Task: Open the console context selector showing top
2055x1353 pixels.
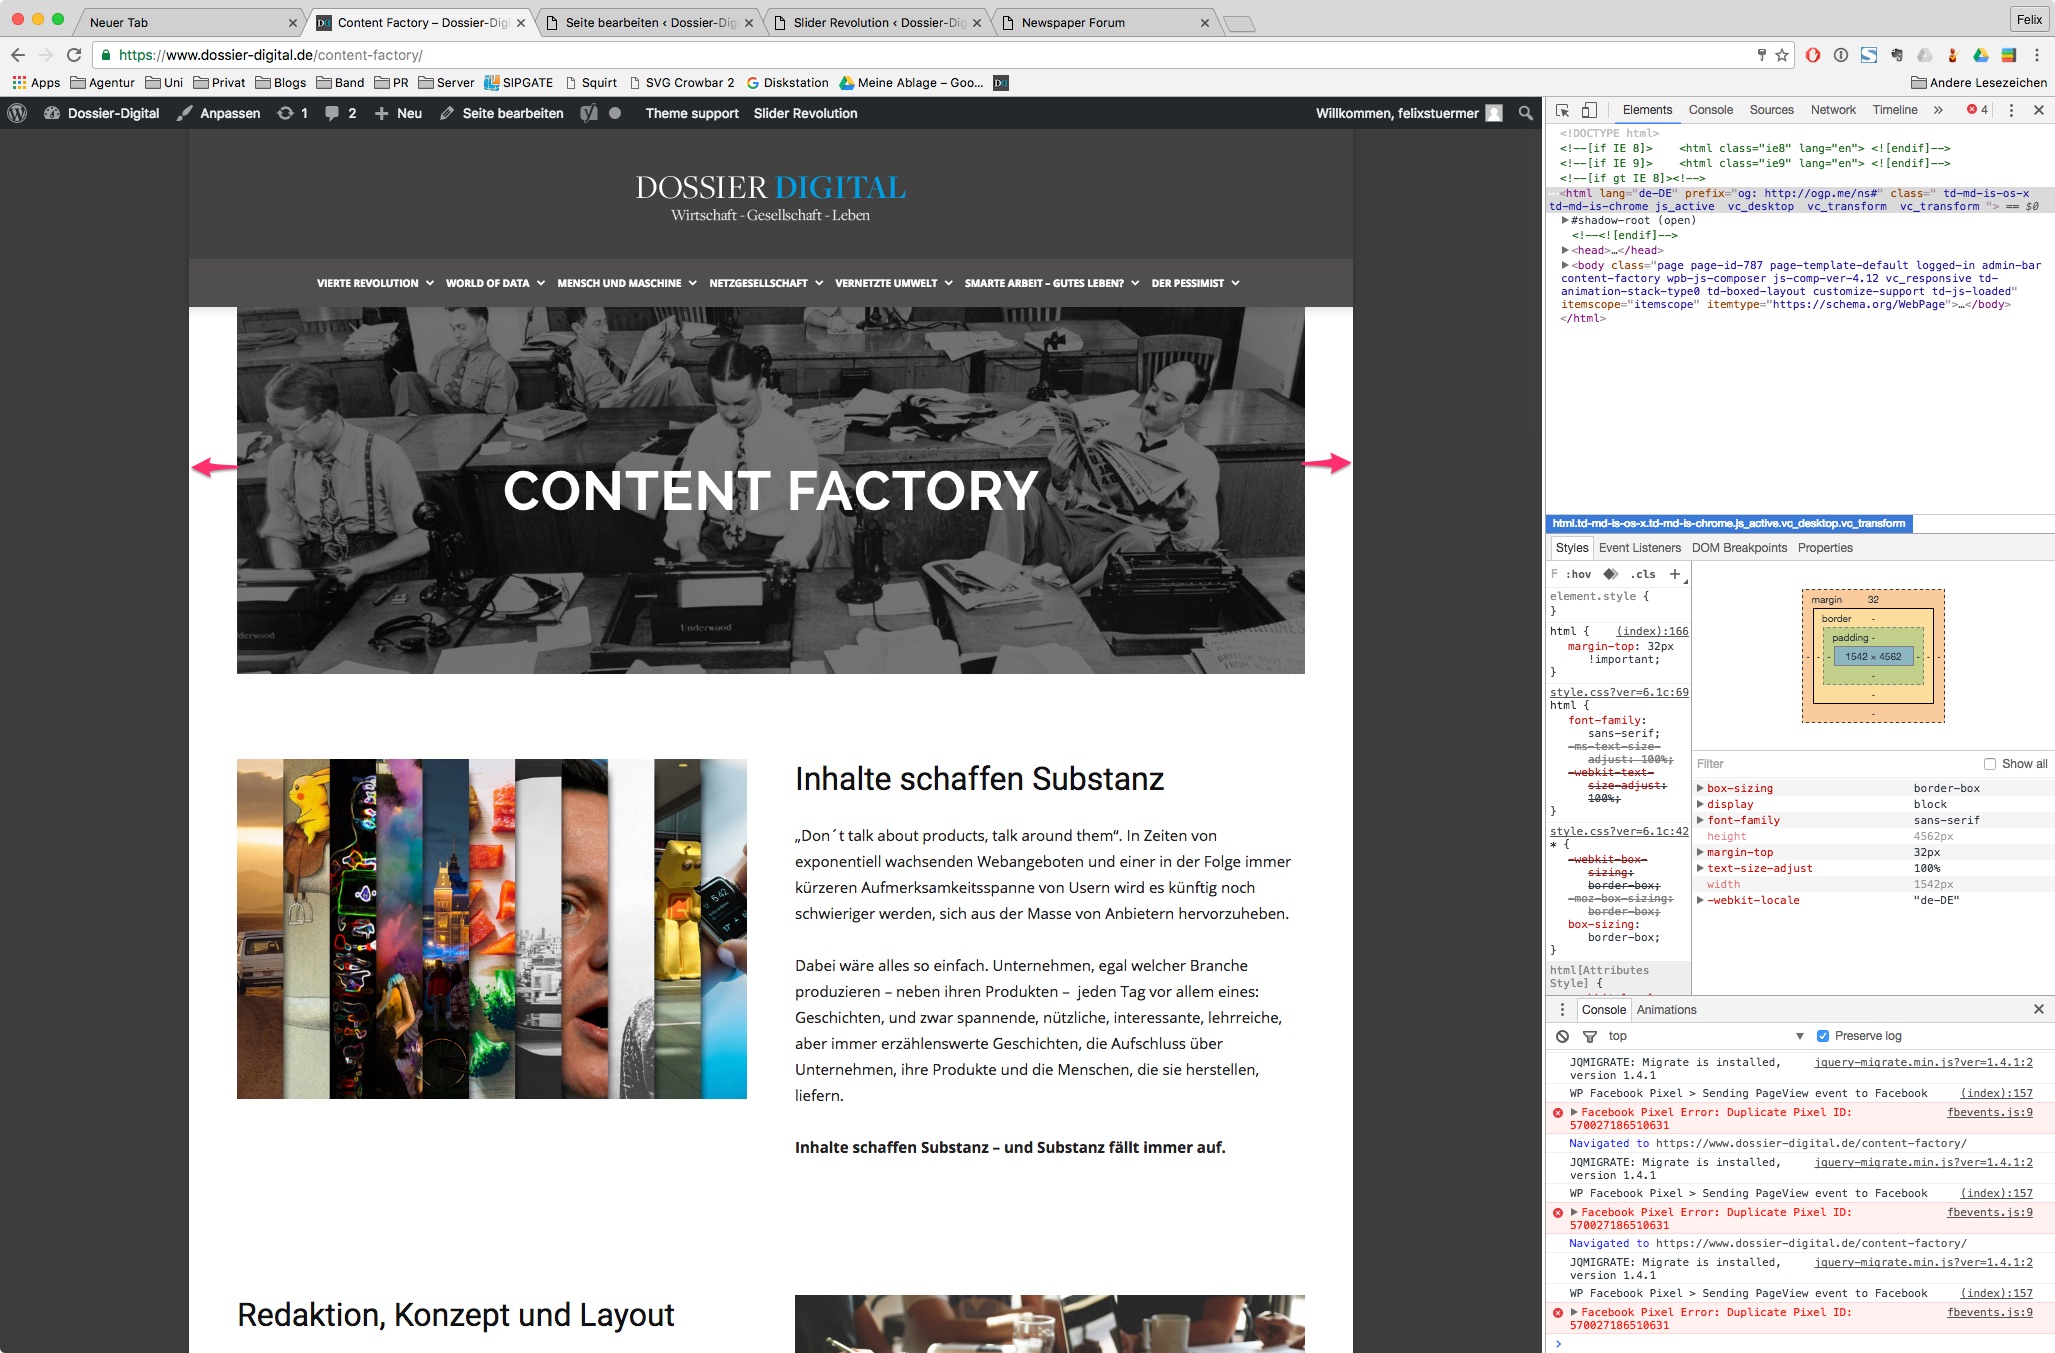Action: pyautogui.click(x=1706, y=1036)
